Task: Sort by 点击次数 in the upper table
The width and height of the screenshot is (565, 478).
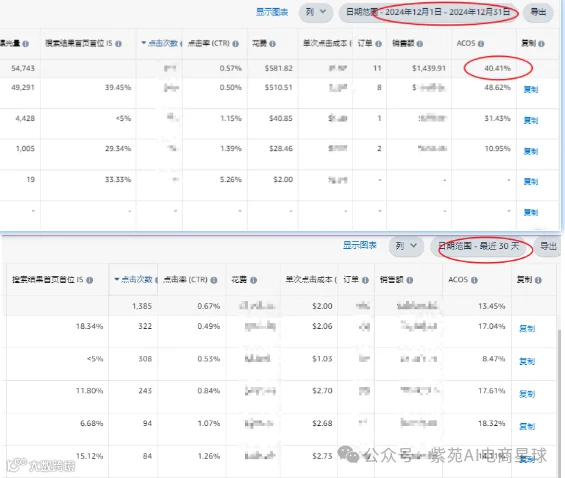Action: (x=160, y=43)
